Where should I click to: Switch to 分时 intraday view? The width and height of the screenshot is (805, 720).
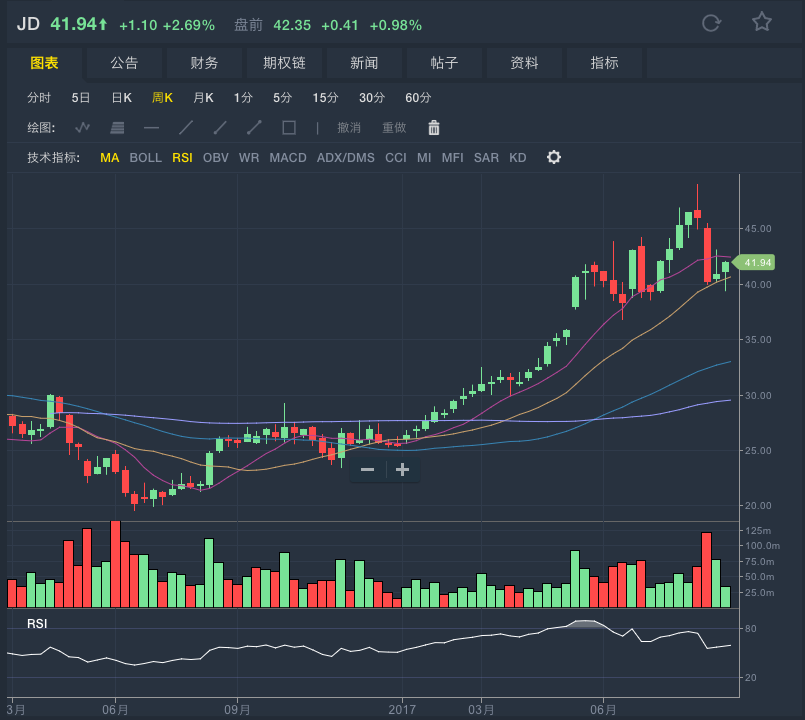39,98
